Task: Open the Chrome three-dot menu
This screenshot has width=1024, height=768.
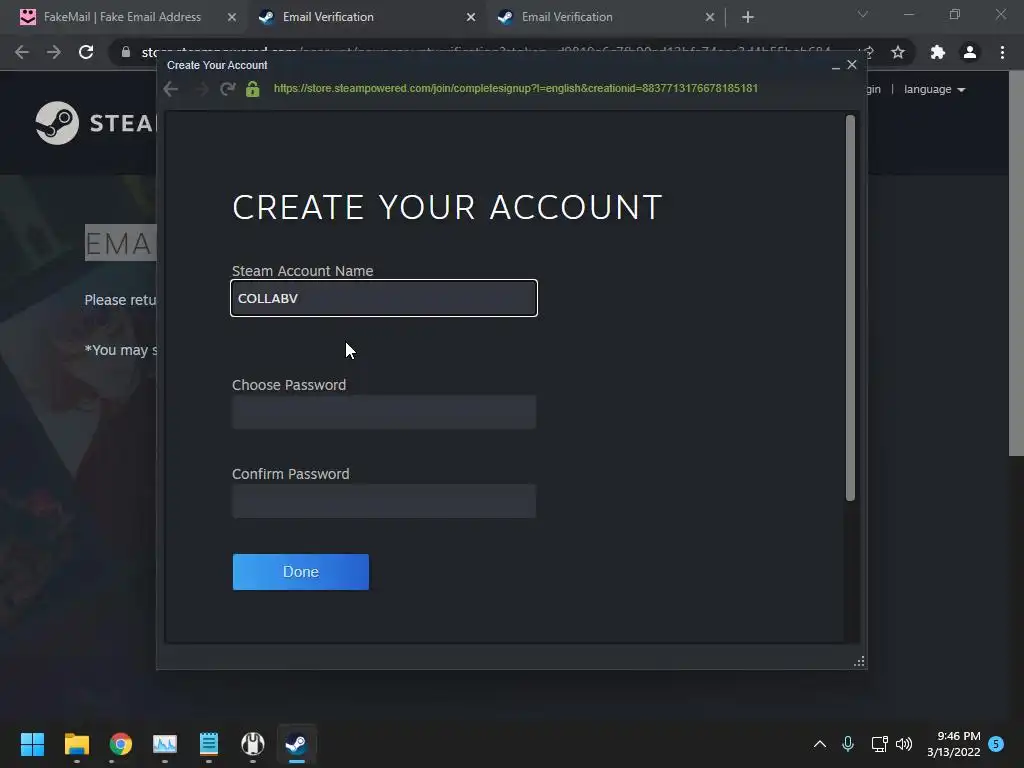Action: coord(1002,52)
